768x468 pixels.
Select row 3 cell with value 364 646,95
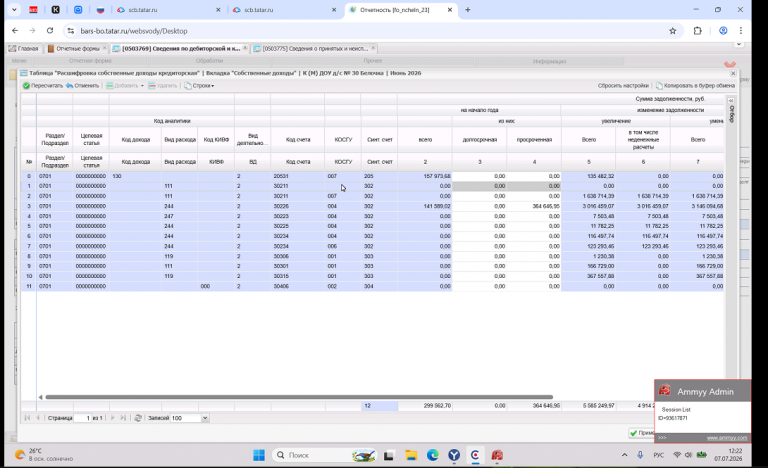(534, 206)
